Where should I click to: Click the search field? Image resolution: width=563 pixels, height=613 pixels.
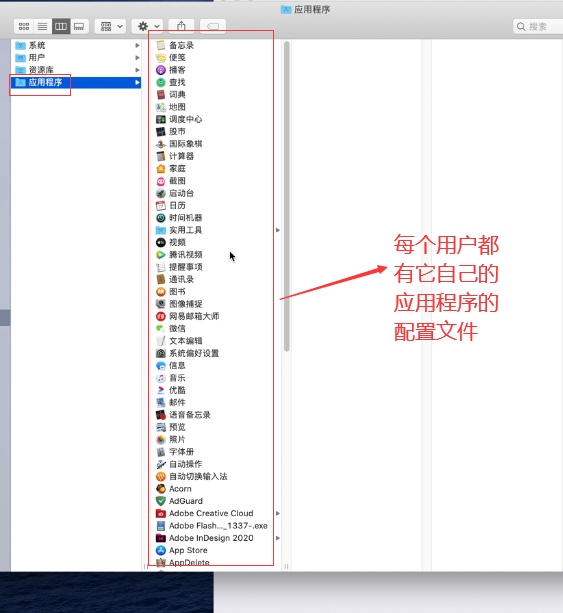[x=538, y=26]
